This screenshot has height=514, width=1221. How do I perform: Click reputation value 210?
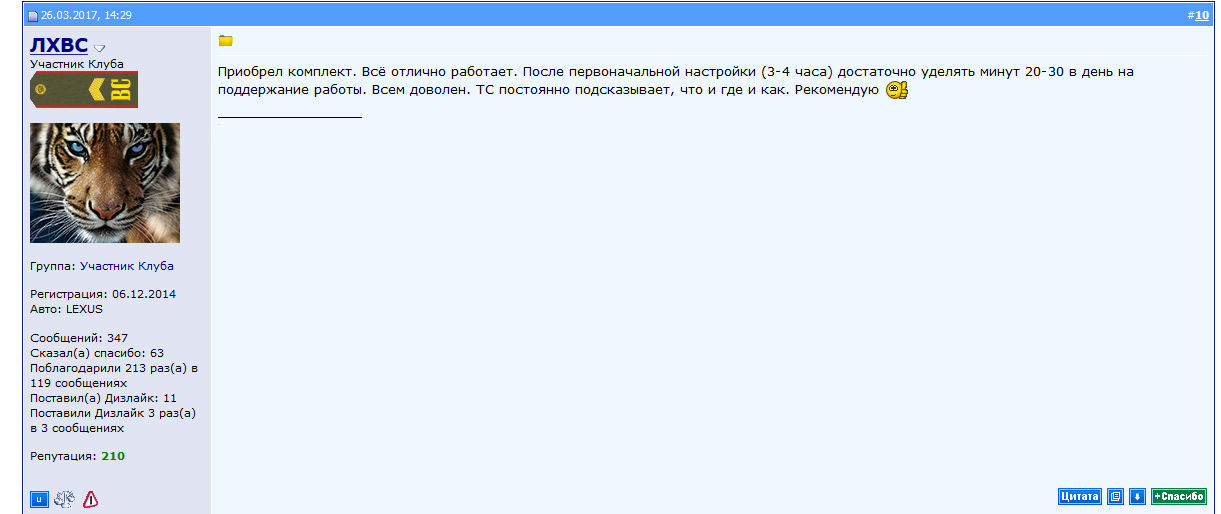(x=113, y=456)
